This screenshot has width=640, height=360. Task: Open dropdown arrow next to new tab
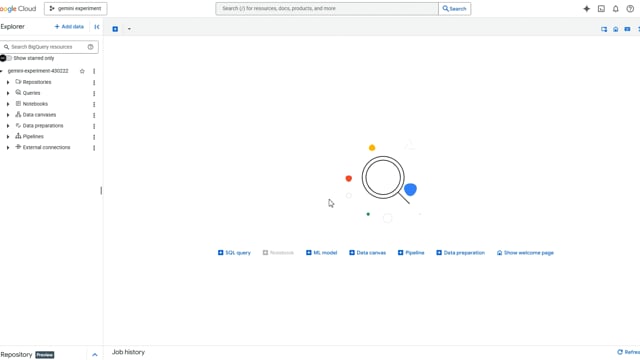(x=129, y=29)
